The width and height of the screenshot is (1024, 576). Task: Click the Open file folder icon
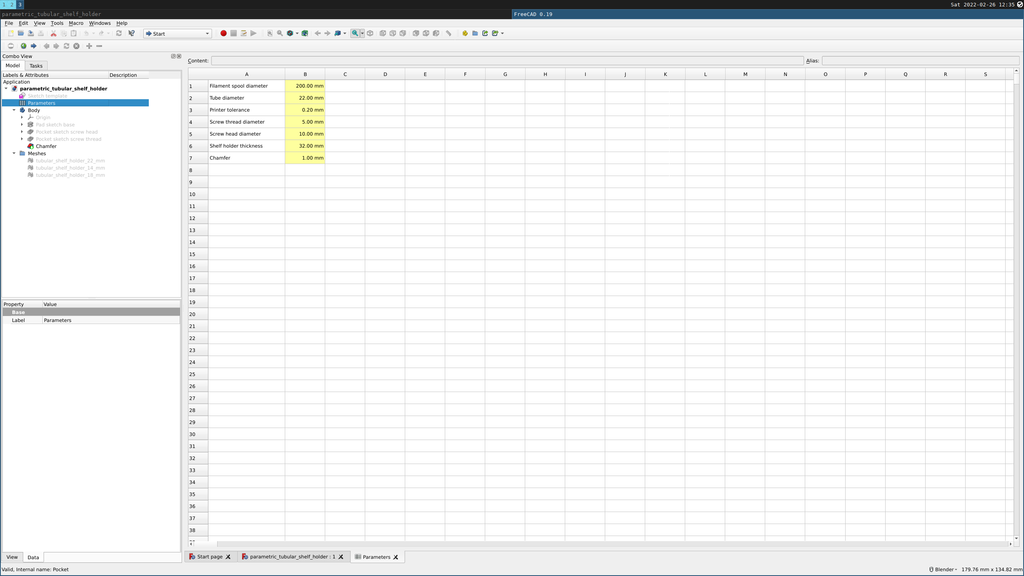[x=20, y=33]
